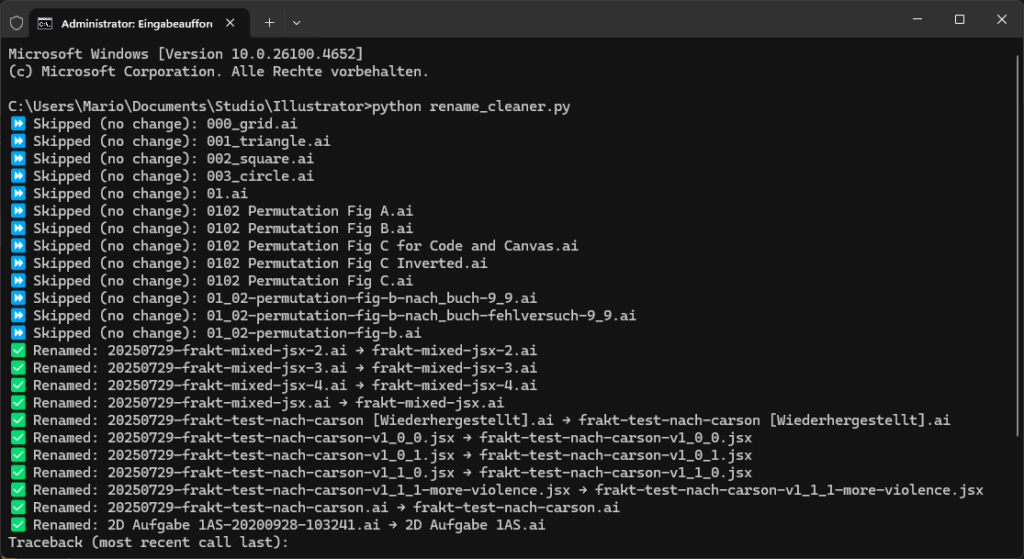Click the skip icon beside 01.ai line
This screenshot has width=1024, height=559.
pyautogui.click(x=18, y=194)
